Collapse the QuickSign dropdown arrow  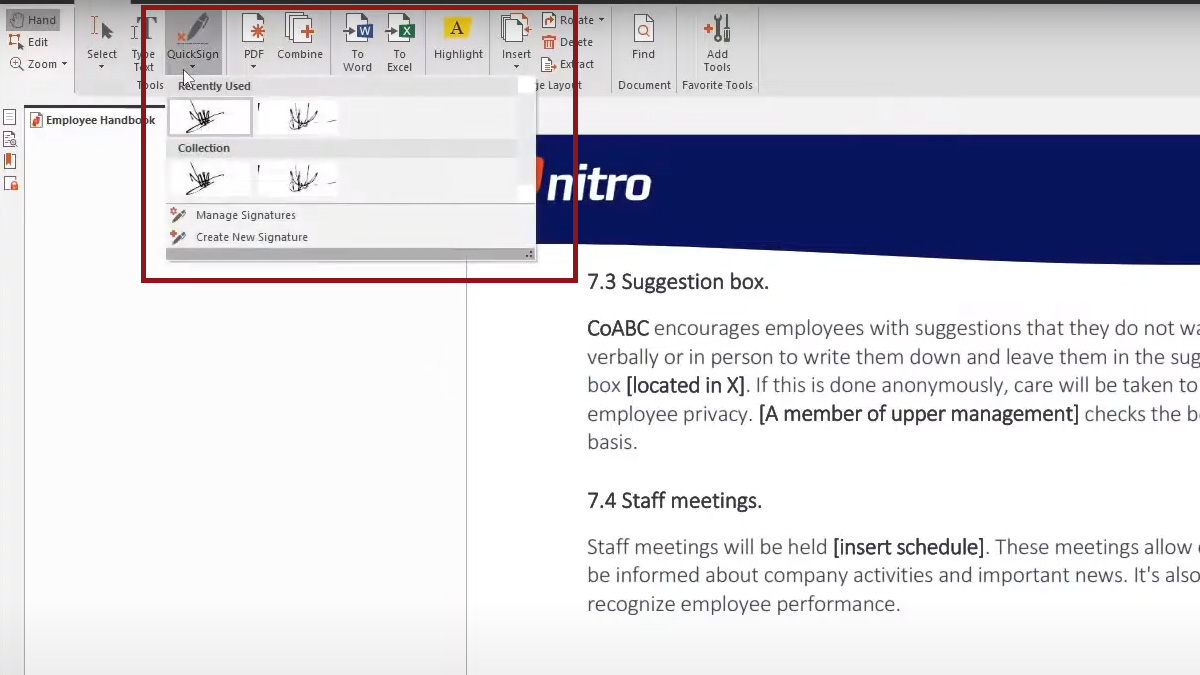191,67
